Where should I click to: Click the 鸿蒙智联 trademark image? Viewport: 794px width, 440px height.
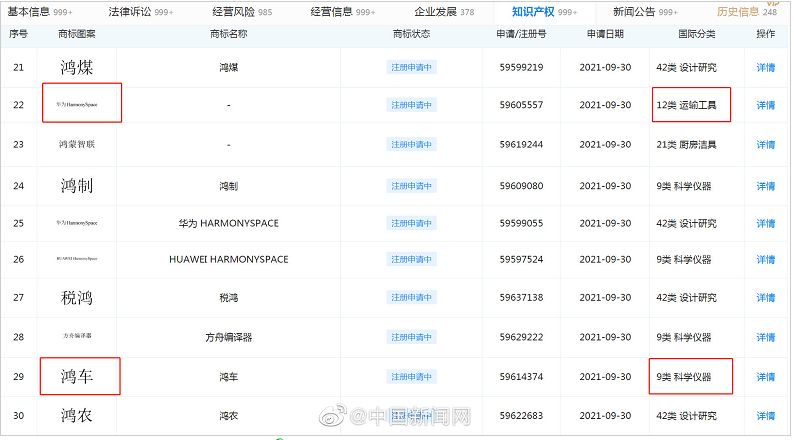point(76,144)
